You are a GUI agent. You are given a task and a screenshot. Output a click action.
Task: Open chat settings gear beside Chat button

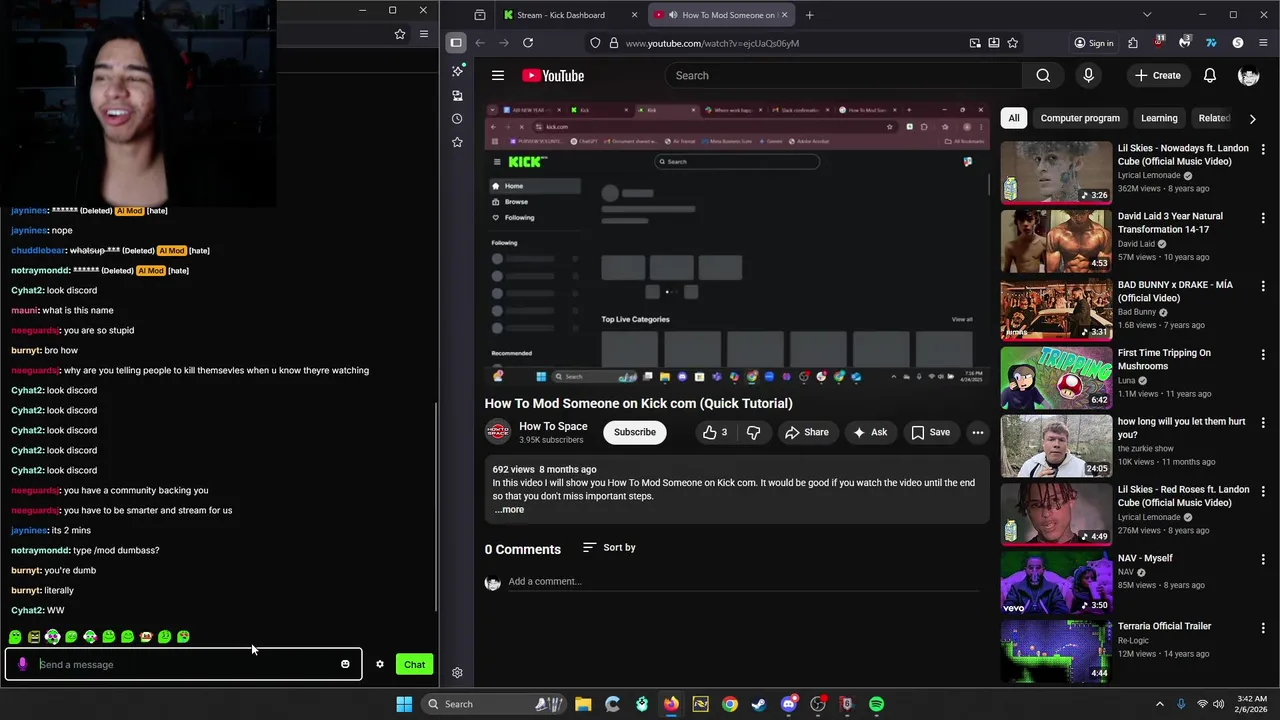point(380,664)
